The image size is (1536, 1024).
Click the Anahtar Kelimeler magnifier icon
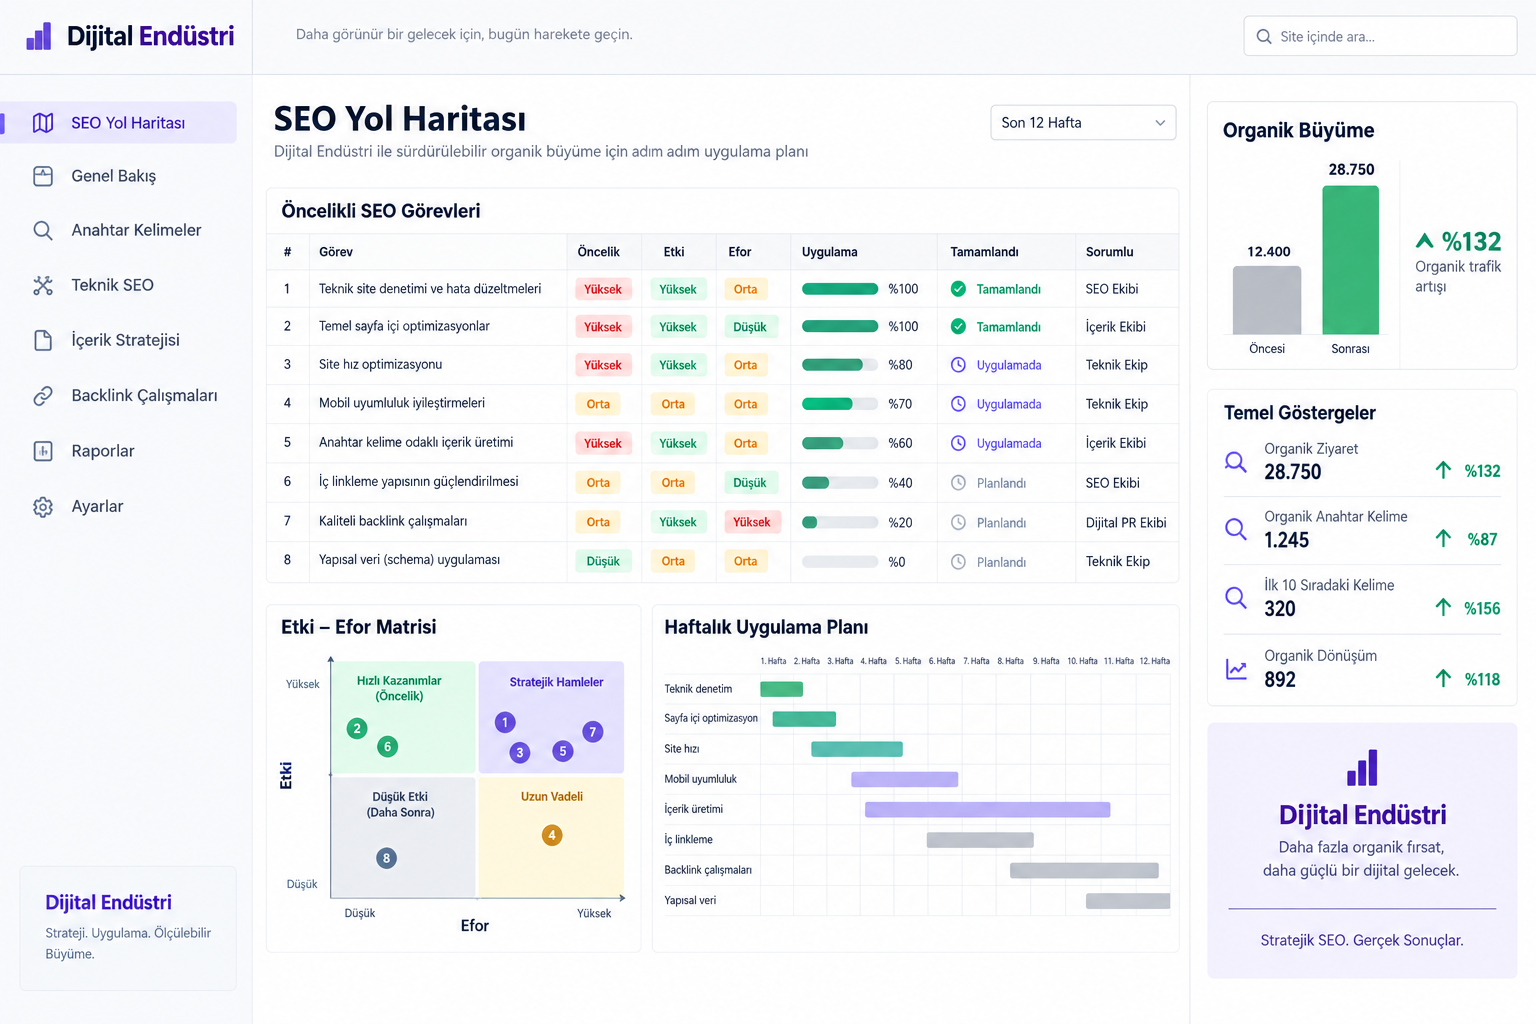point(43,231)
